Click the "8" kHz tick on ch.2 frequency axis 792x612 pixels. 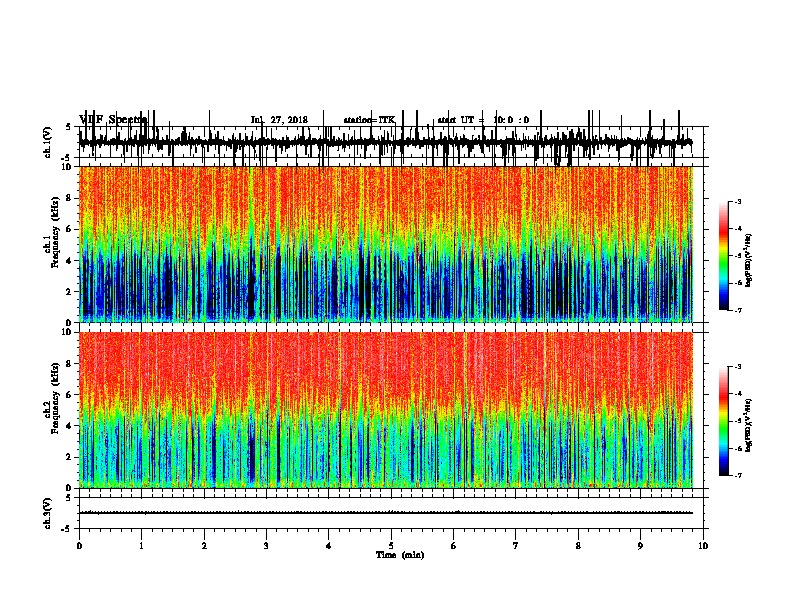(69, 364)
